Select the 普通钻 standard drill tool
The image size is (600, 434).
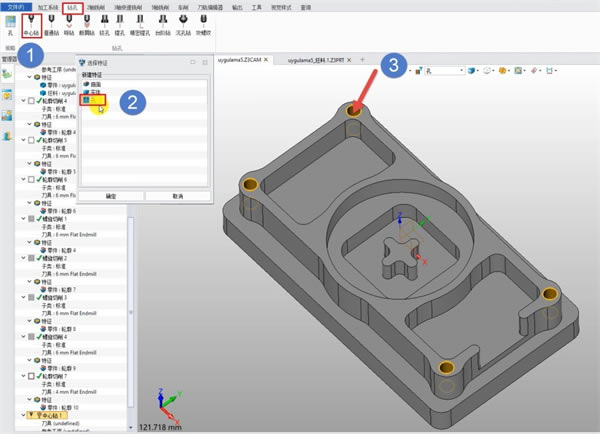(x=51, y=25)
